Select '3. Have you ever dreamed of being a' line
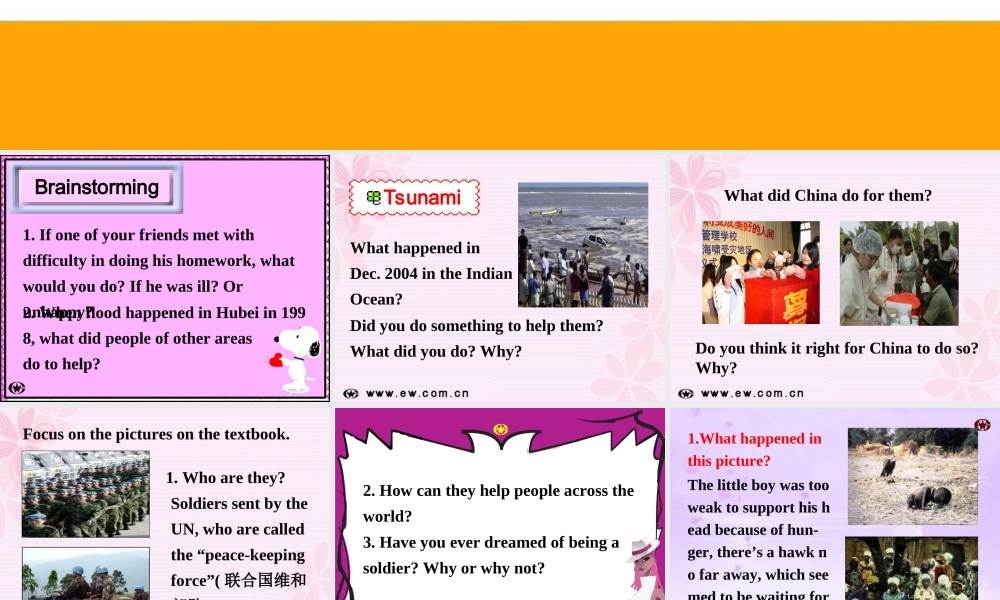The width and height of the screenshot is (1000, 600). pos(491,543)
